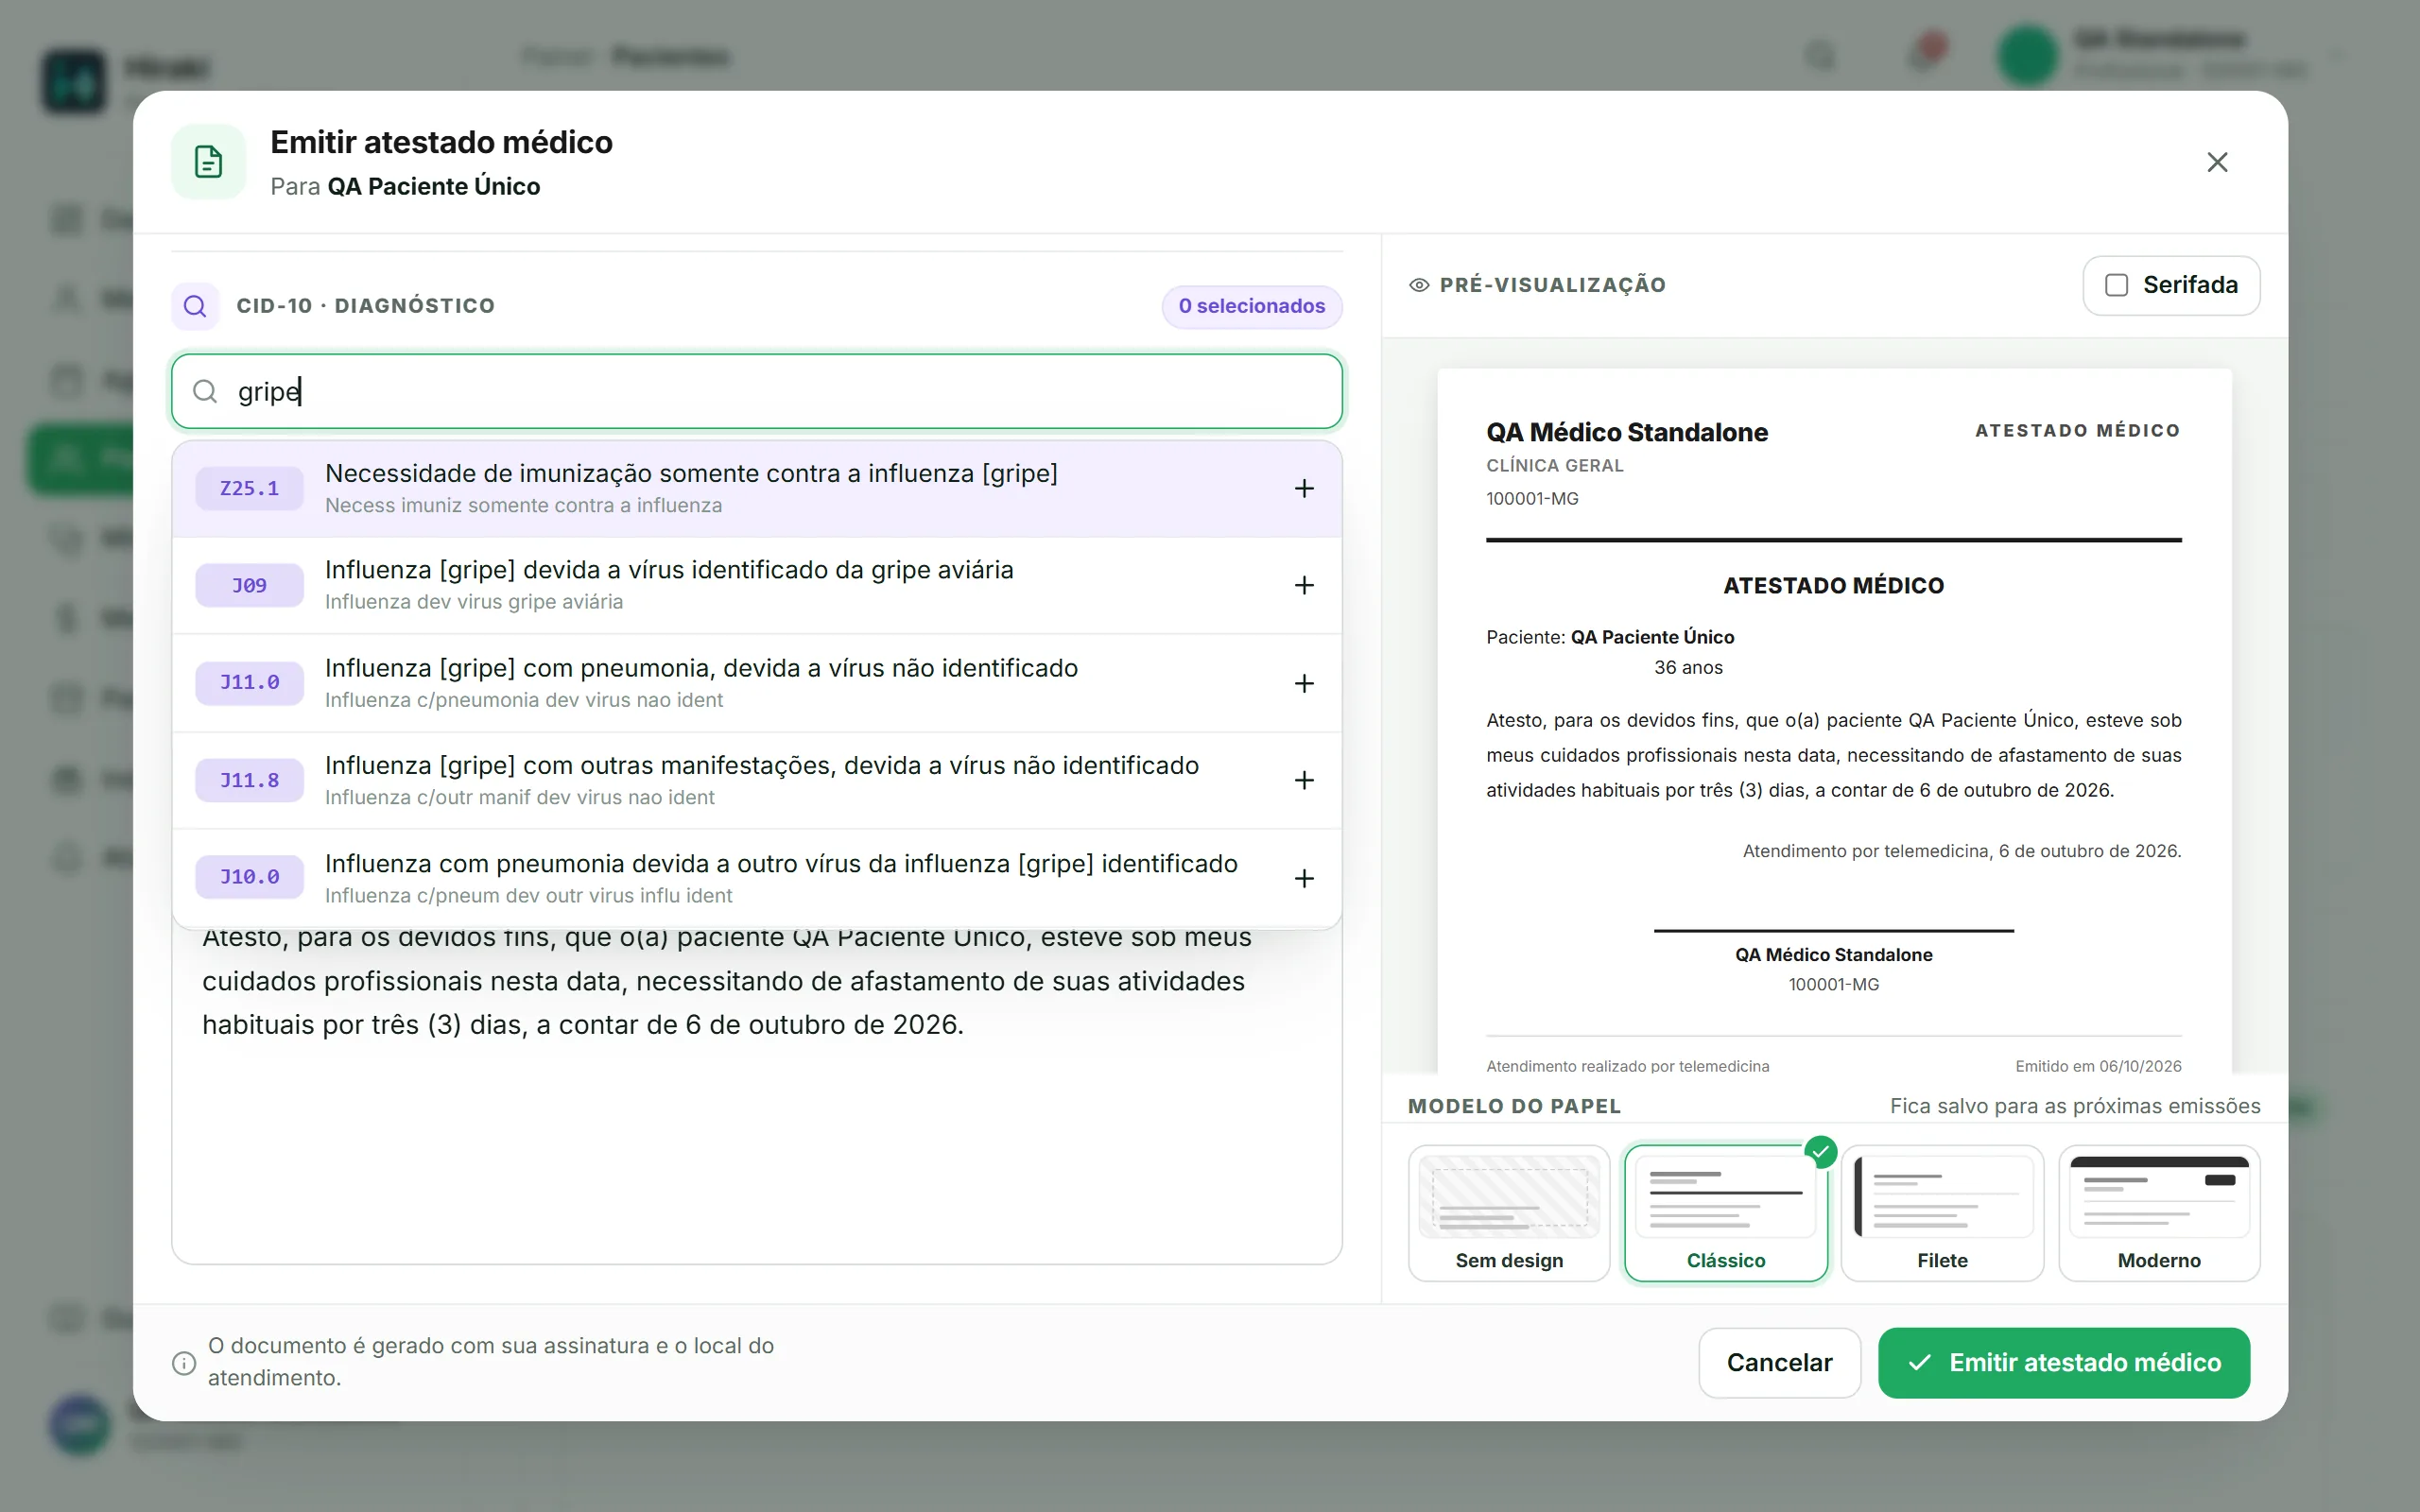Add diagnosis Z25.1 with plus icon

tap(1303, 489)
